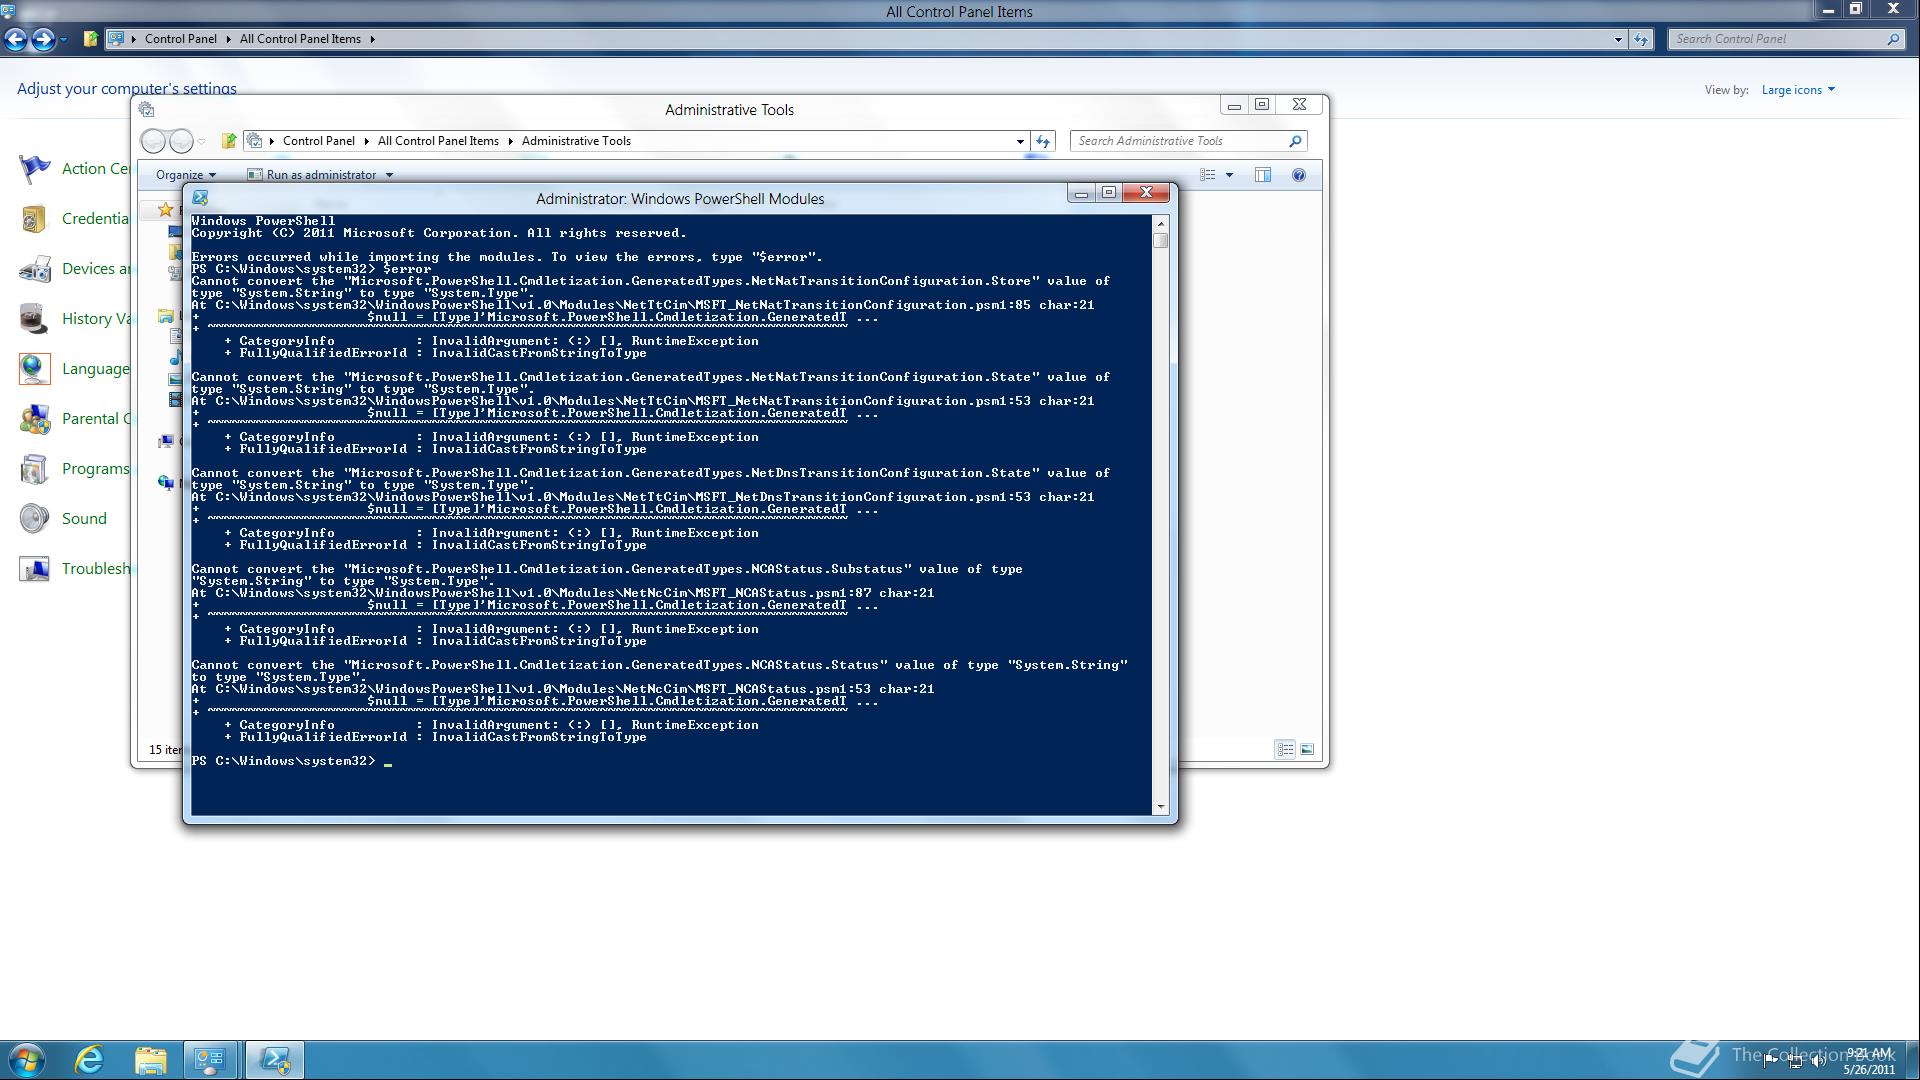Image resolution: width=1920 pixels, height=1080 pixels.
Task: Maximize the PowerShell Modules window
Action: pos(1109,193)
